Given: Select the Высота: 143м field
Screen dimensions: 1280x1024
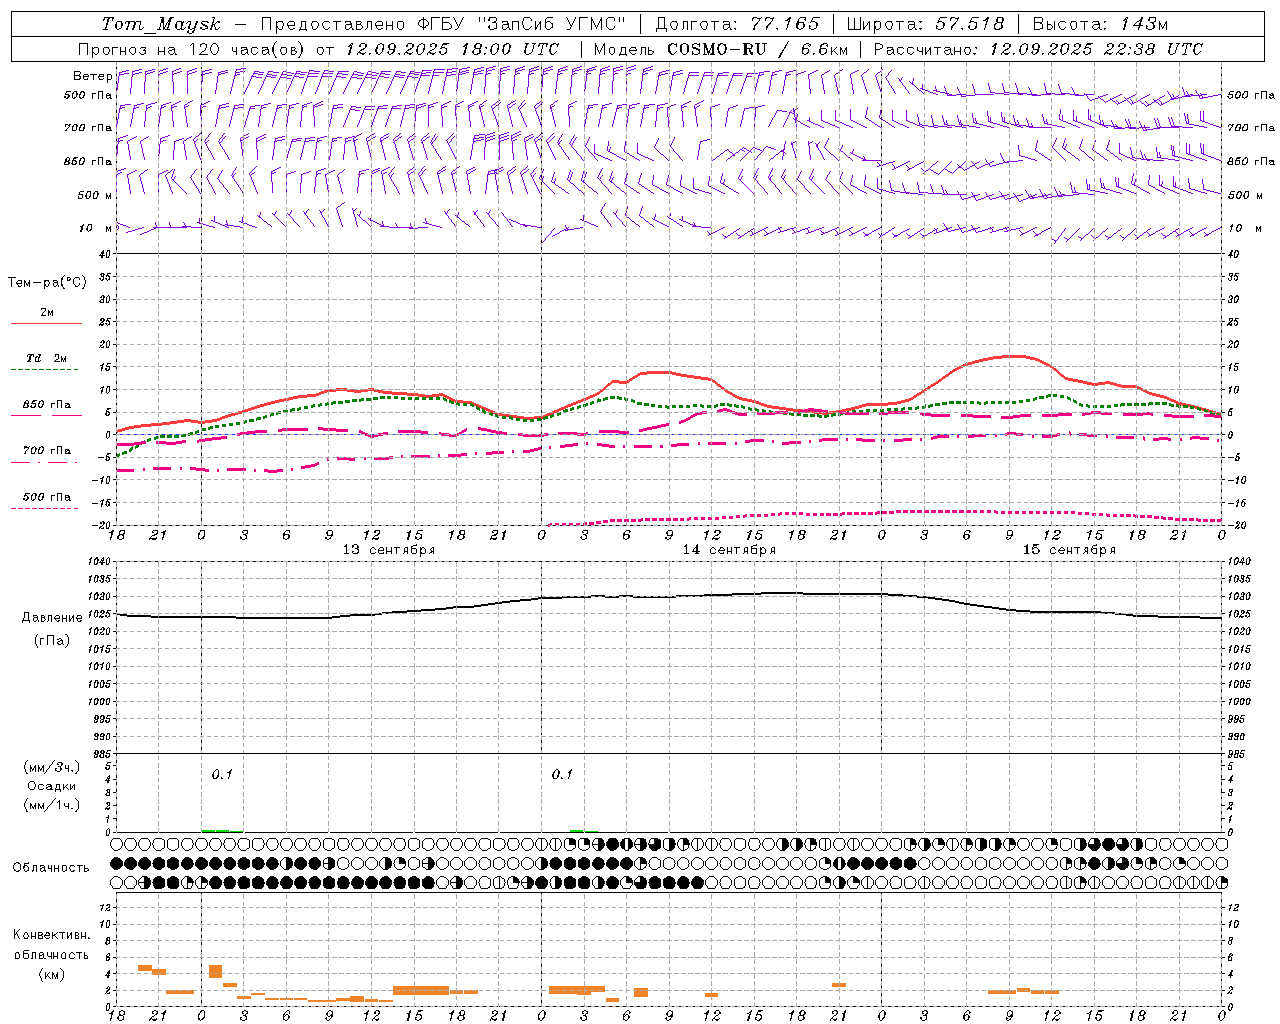Looking at the screenshot, I should (1100, 24).
